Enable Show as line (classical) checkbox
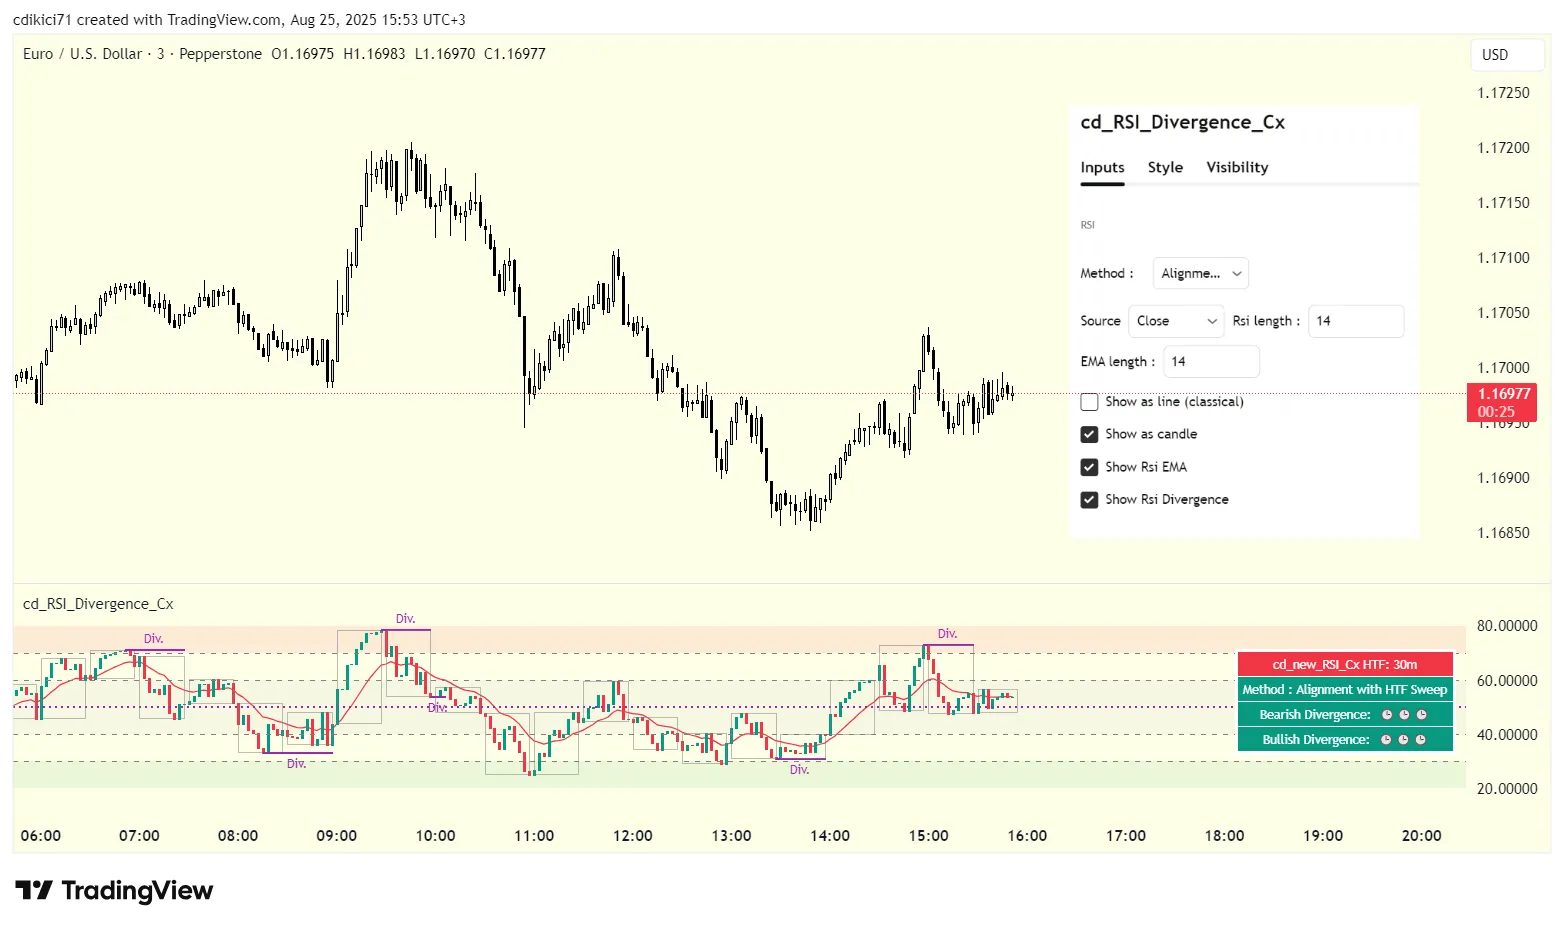 pos(1090,402)
